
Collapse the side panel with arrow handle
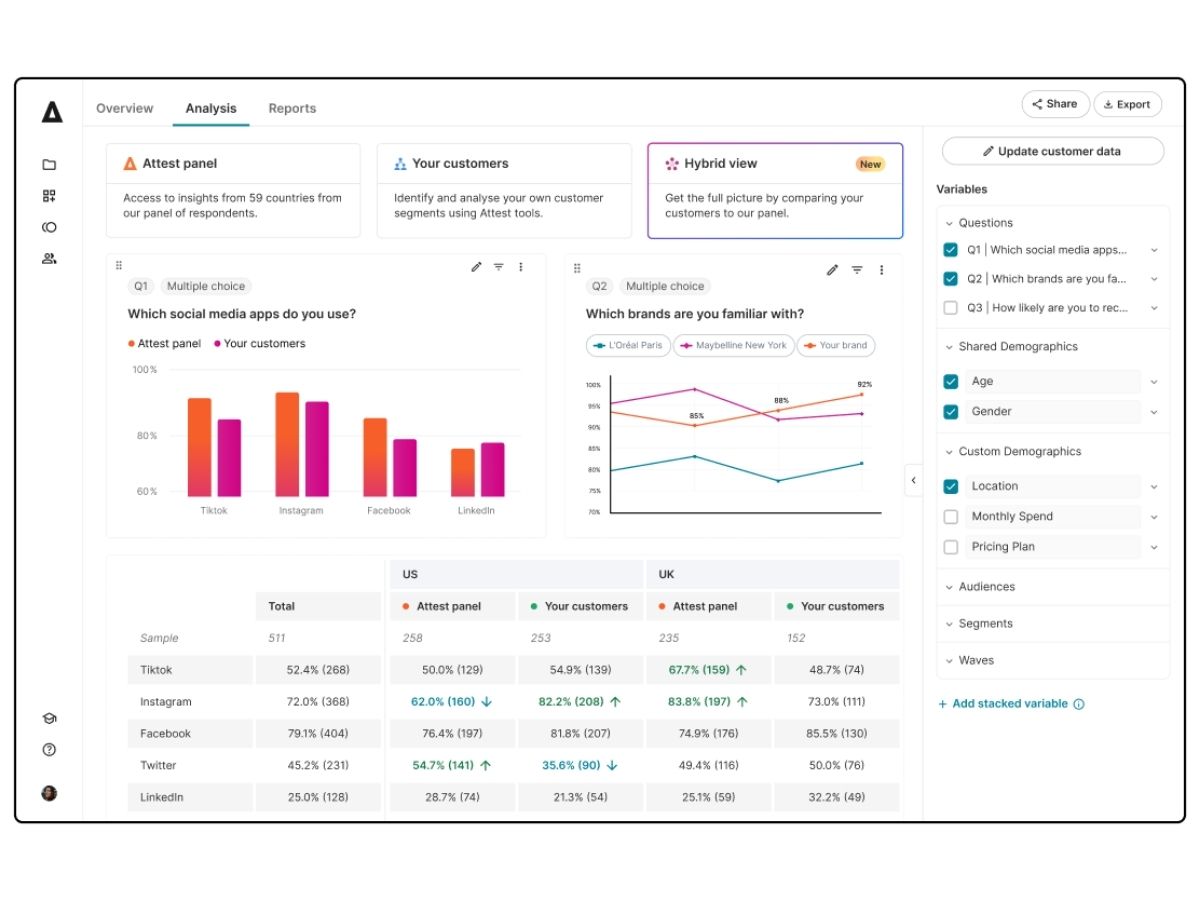913,480
